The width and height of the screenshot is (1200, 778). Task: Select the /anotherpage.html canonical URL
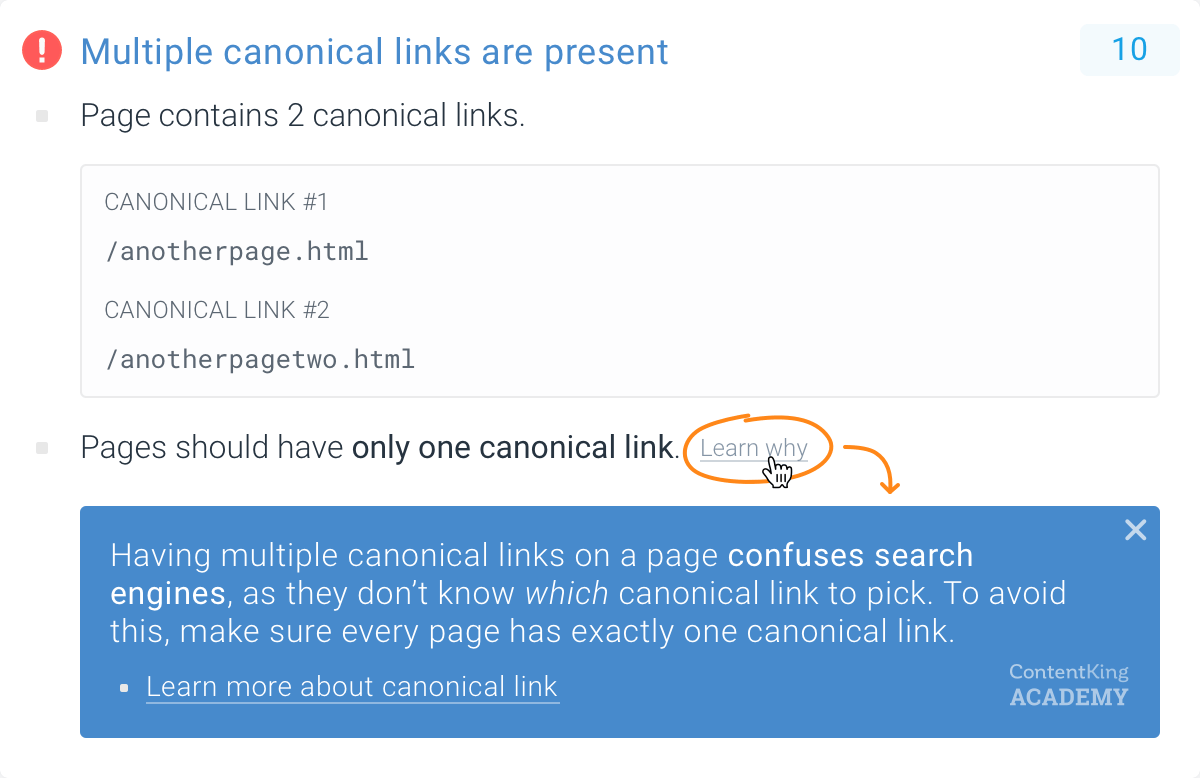237,251
